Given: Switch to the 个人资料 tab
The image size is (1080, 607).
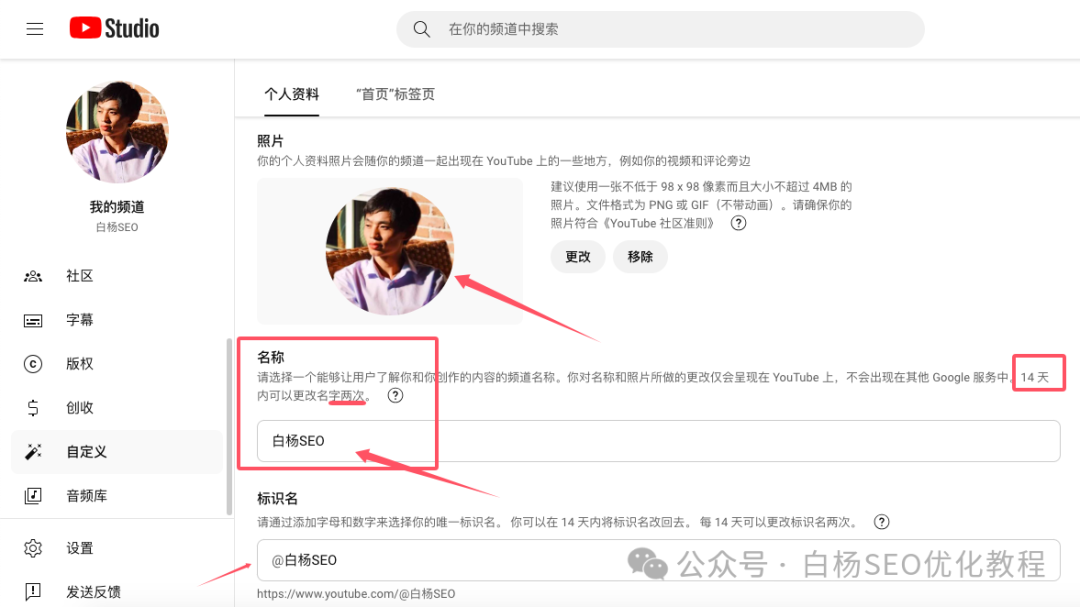Looking at the screenshot, I should [292, 94].
